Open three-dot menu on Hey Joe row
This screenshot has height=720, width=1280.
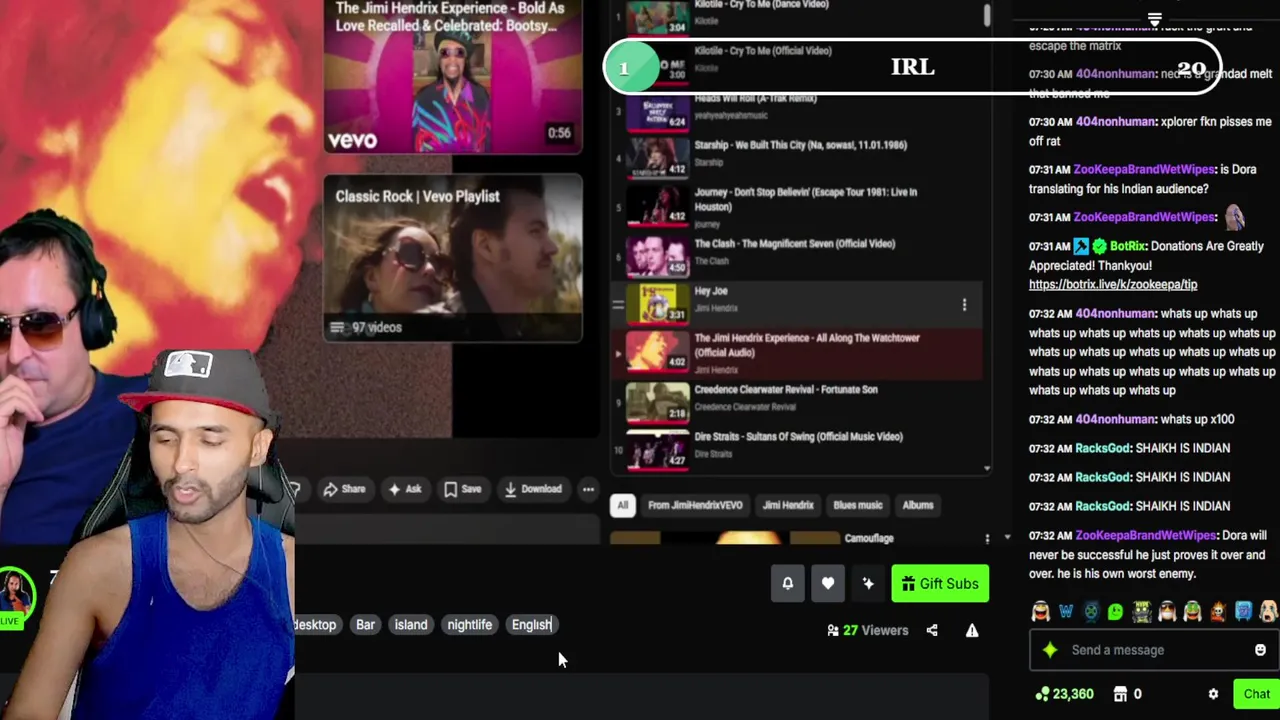coord(964,305)
